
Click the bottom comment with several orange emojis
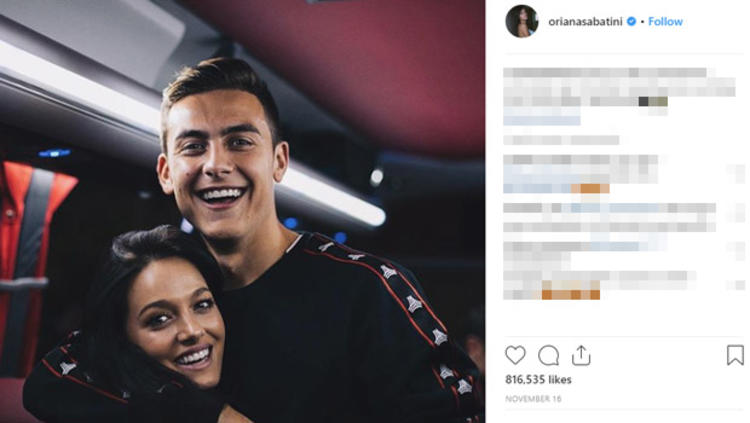point(599,285)
